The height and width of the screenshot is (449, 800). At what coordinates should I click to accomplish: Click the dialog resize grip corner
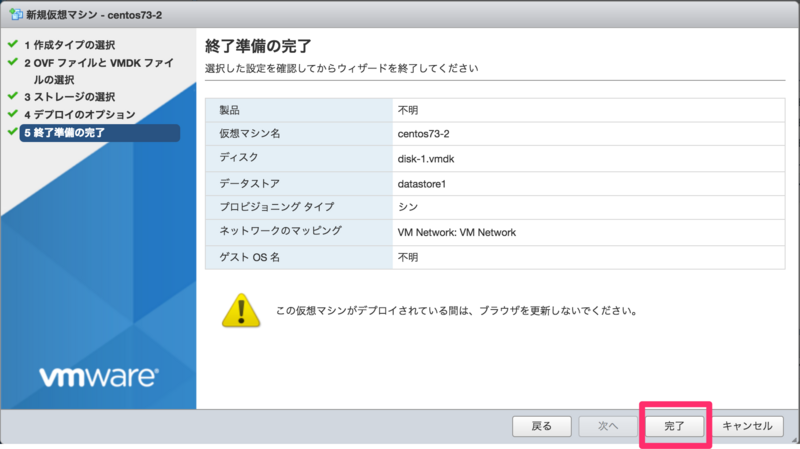pos(795,440)
